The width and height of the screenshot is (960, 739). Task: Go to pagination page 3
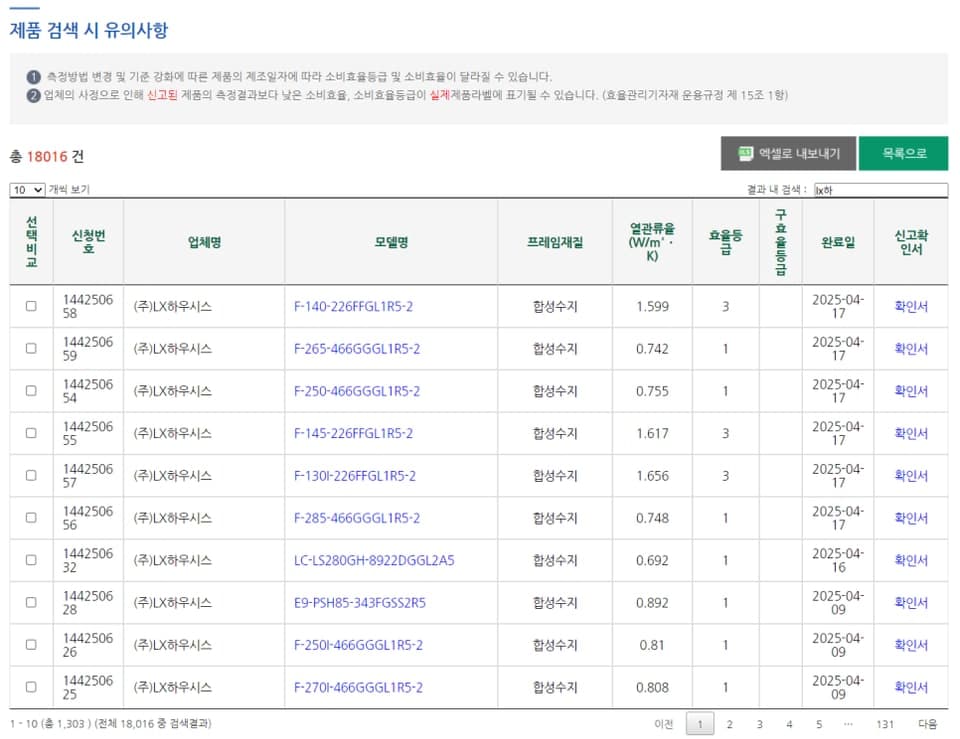(x=759, y=724)
